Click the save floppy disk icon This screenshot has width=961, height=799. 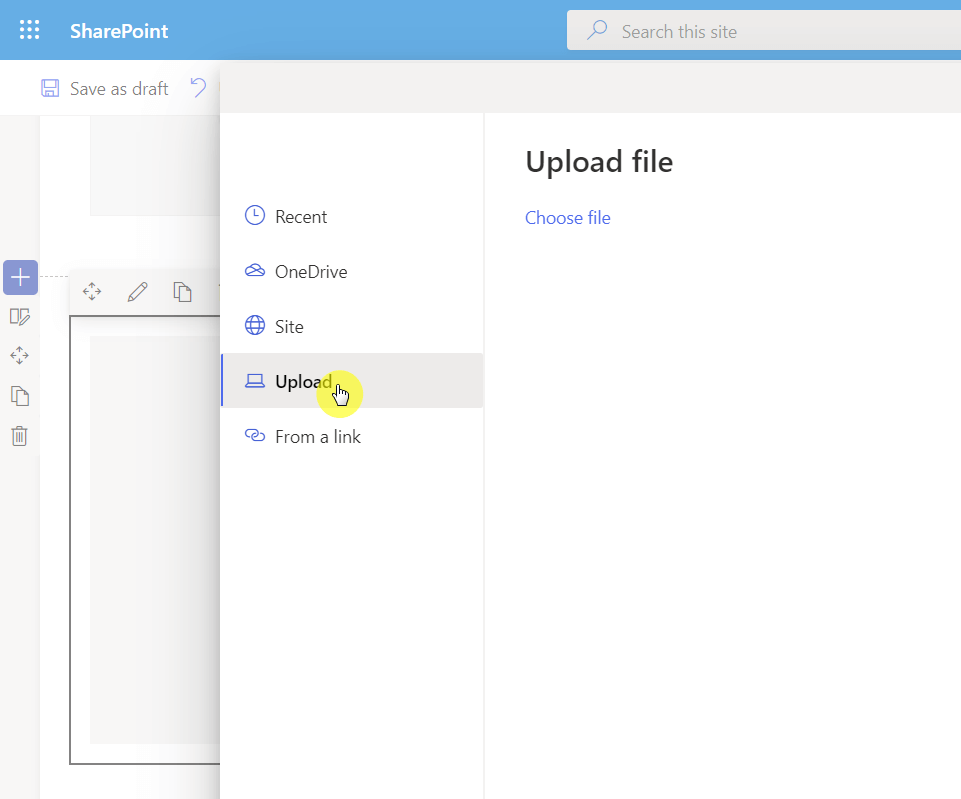(50, 89)
